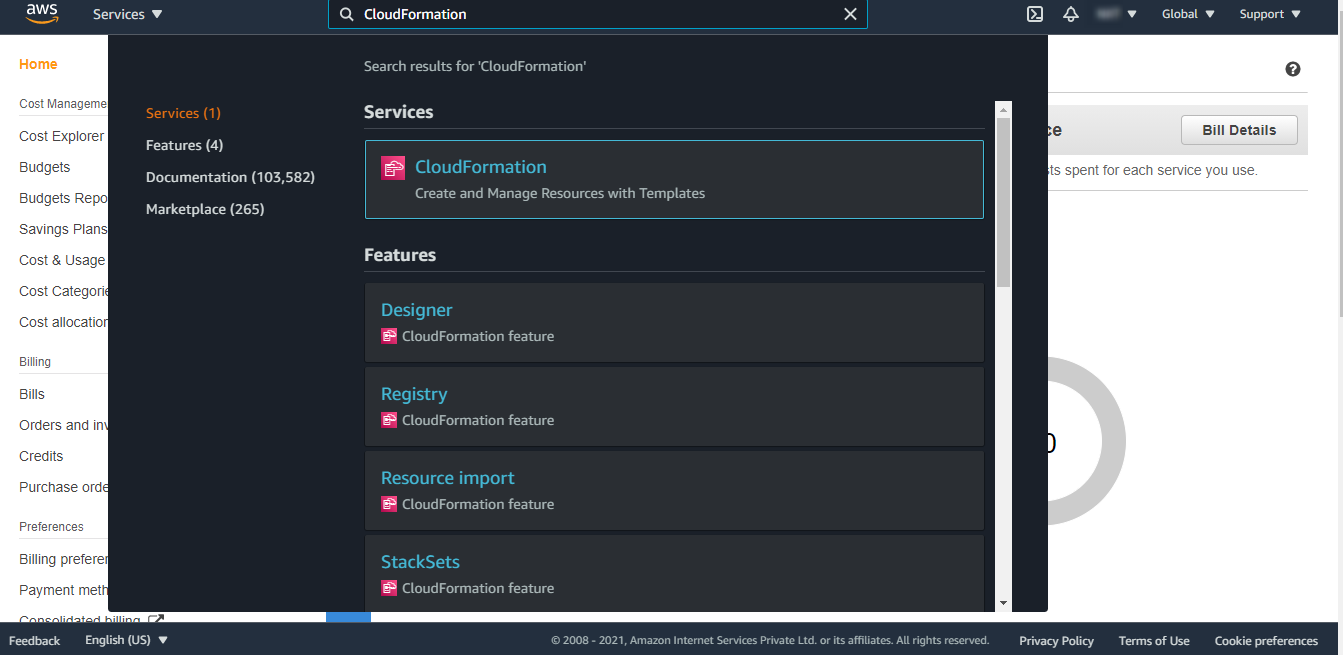1343x655 pixels.
Task: Click external link icon beside Consolidated billing
Action: 155,620
